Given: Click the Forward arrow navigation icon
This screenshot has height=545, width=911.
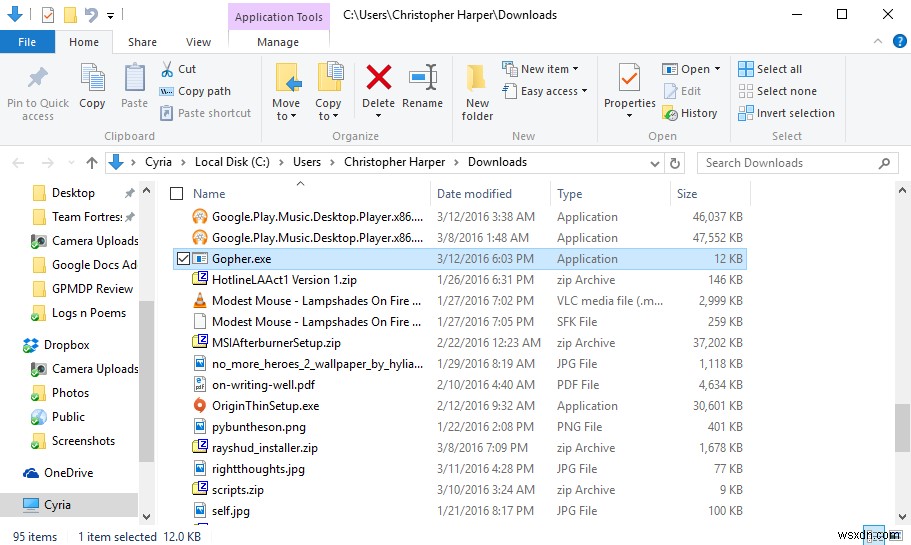Looking at the screenshot, I should pos(48,163).
